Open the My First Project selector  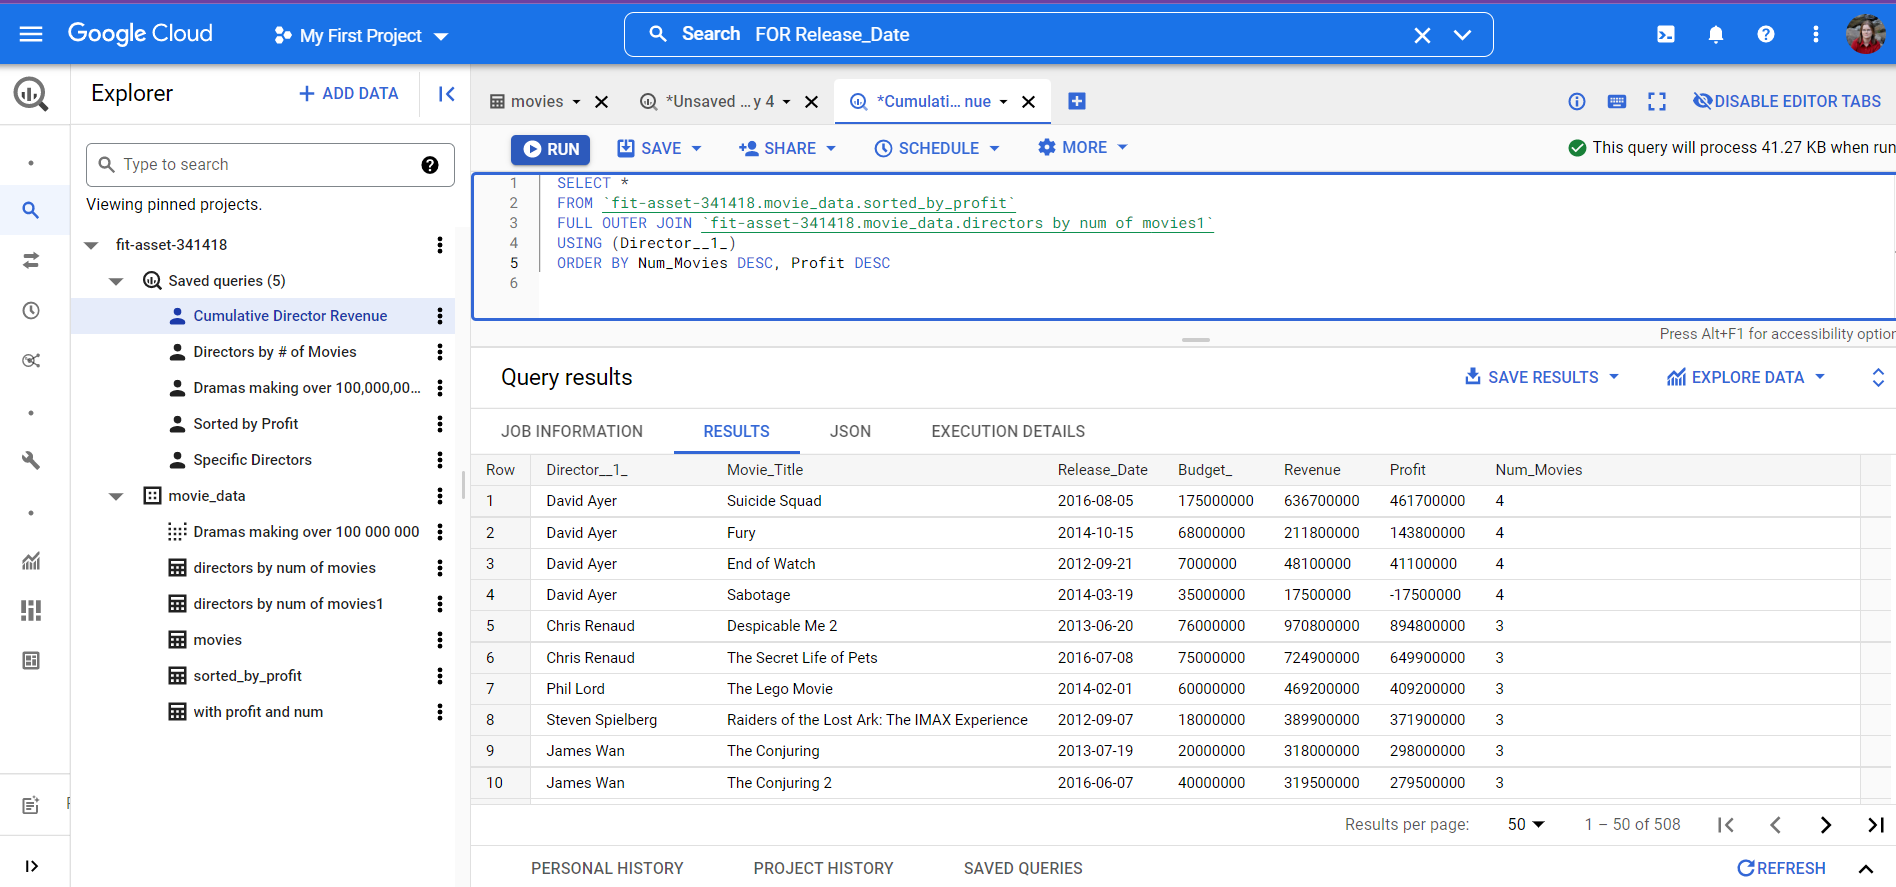(x=361, y=36)
